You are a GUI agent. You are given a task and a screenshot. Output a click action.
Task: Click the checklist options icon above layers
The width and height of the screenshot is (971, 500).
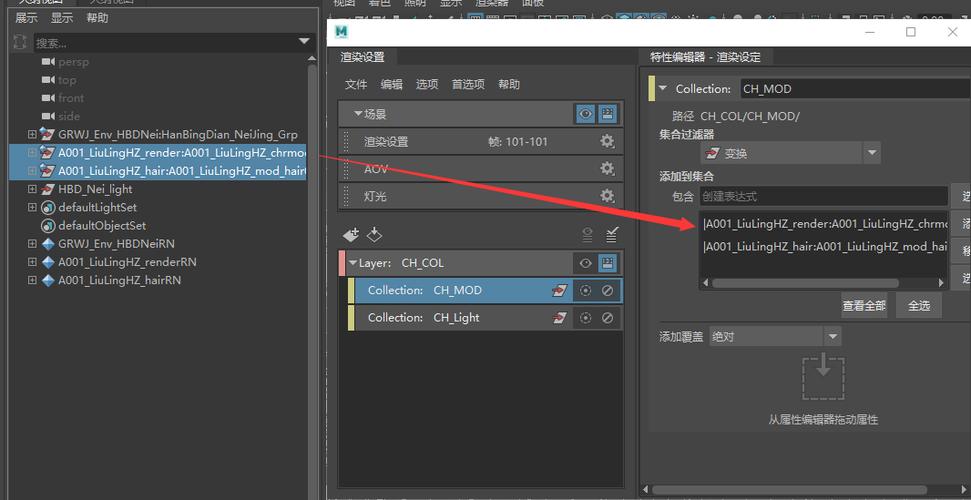(x=611, y=235)
